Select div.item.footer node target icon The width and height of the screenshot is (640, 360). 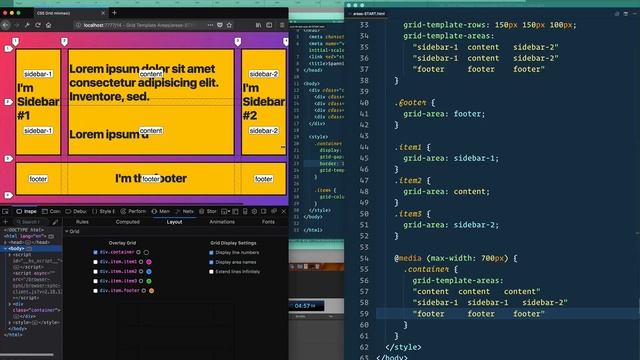click(144, 291)
